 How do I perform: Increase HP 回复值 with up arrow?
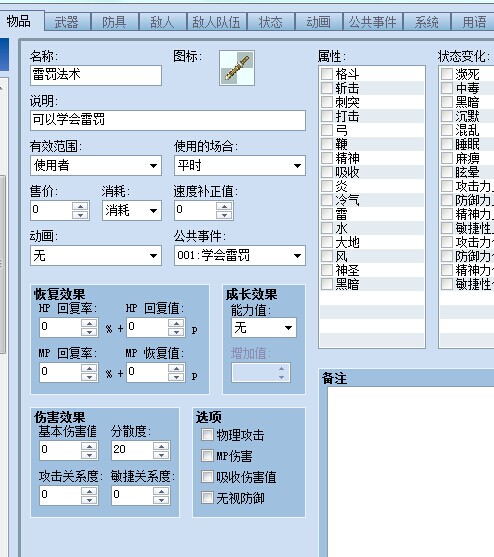pos(176,323)
